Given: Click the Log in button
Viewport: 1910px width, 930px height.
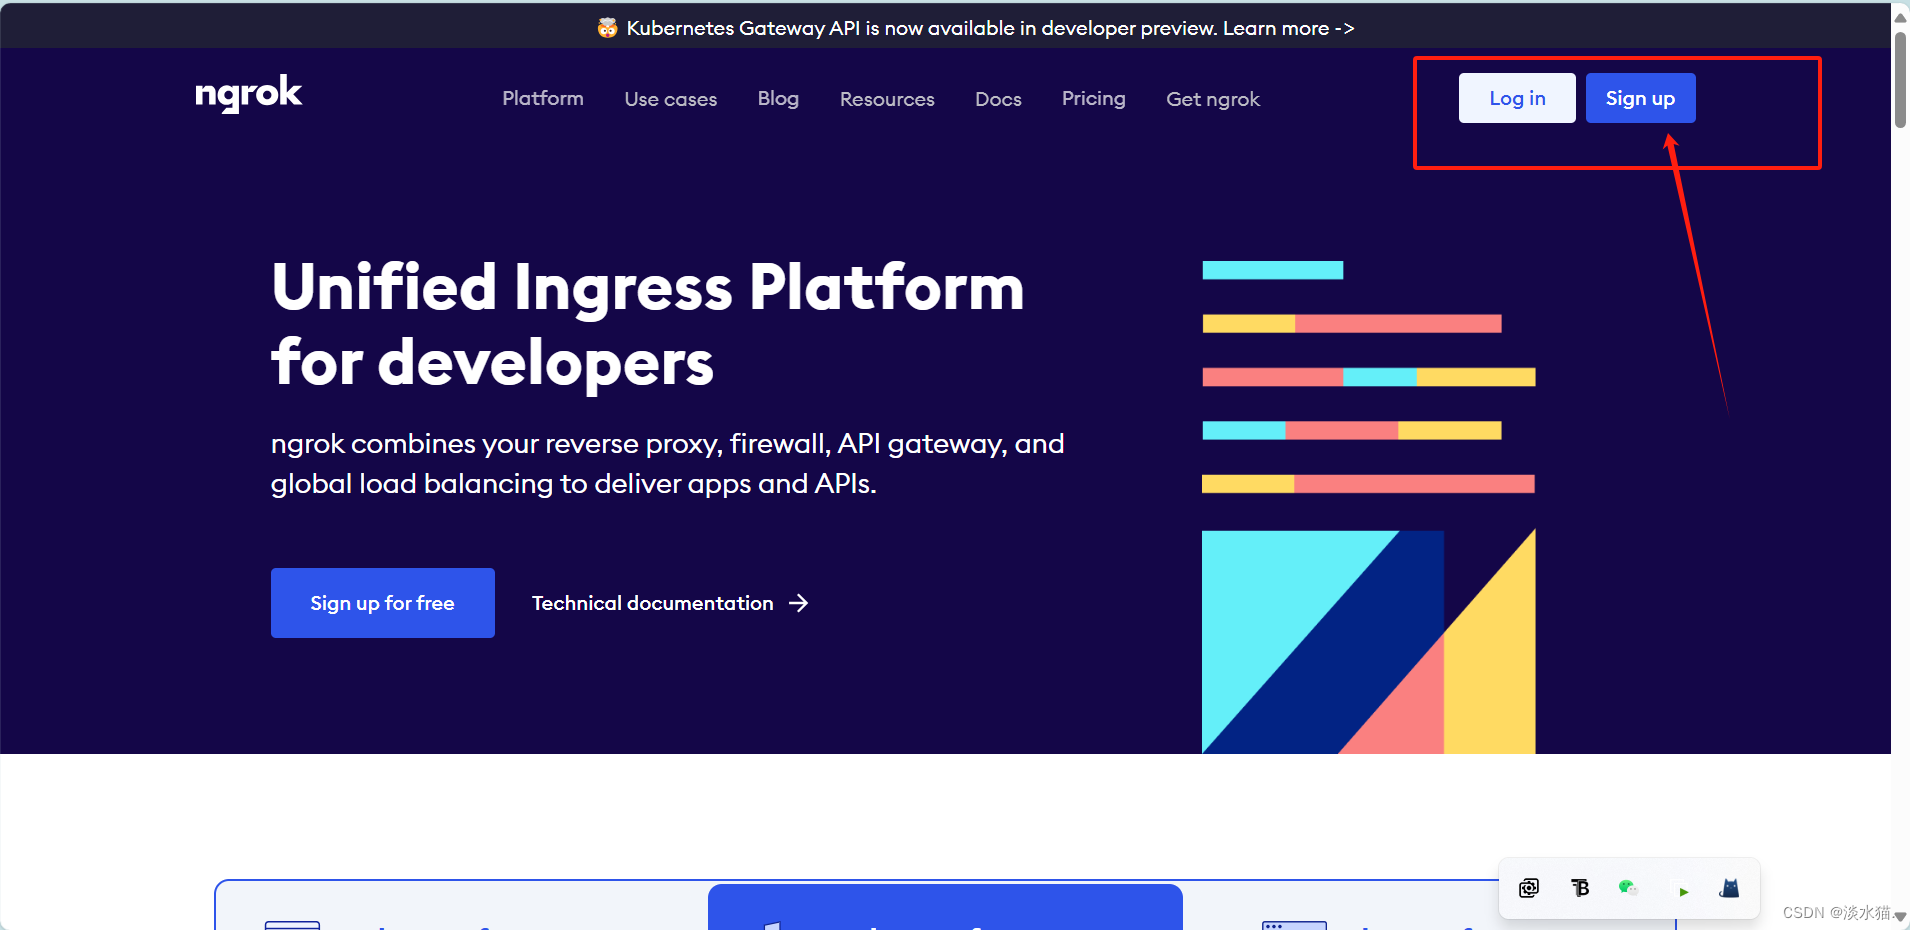Looking at the screenshot, I should click(1517, 98).
